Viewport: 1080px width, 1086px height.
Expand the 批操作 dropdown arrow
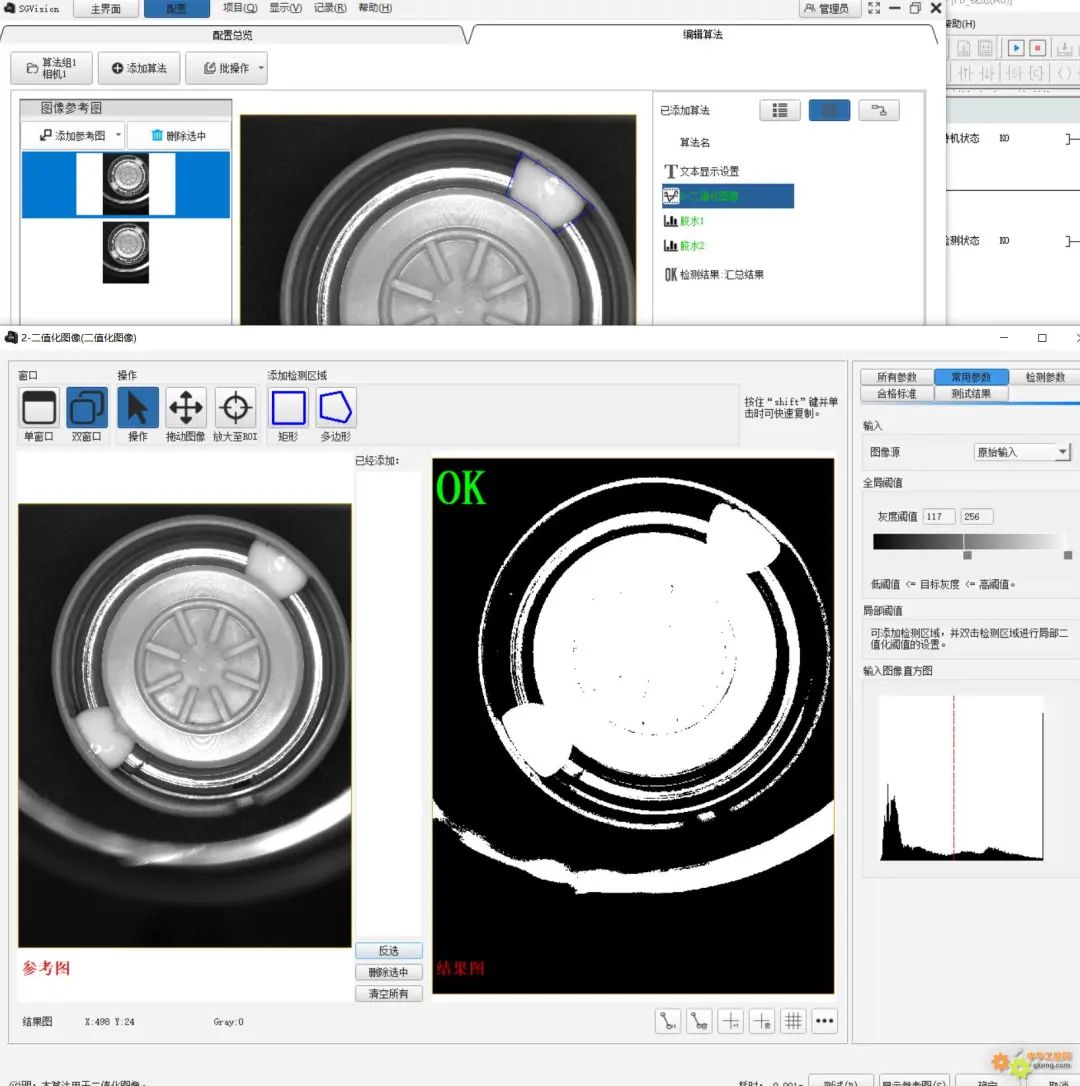tap(261, 68)
